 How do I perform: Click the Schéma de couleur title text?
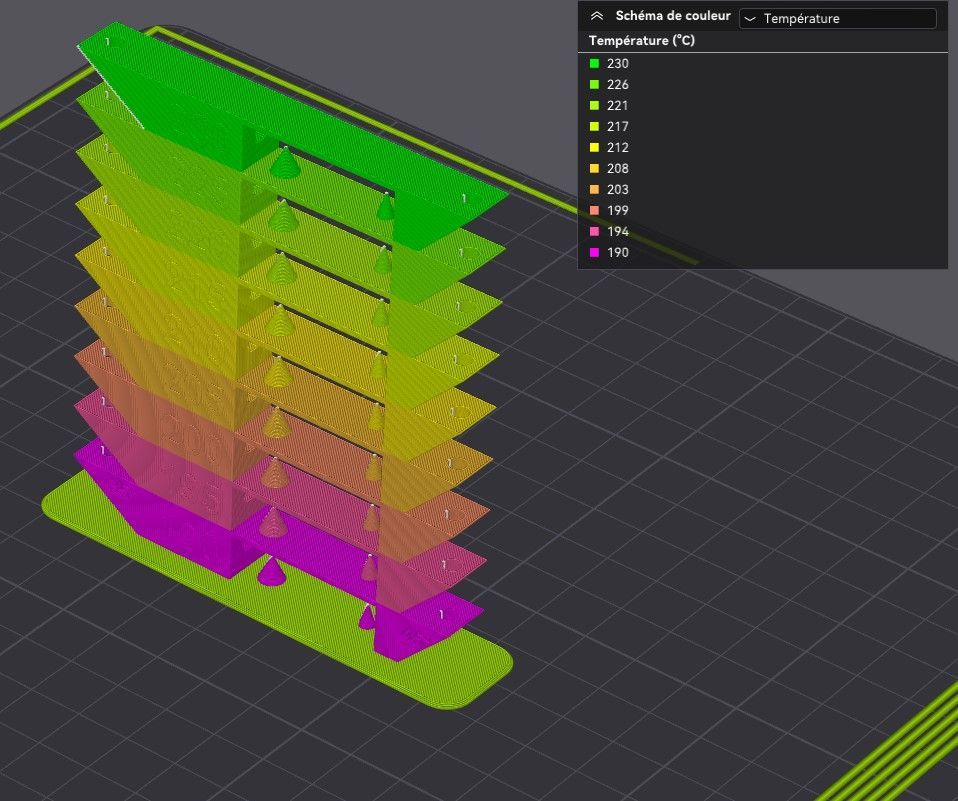click(x=672, y=17)
